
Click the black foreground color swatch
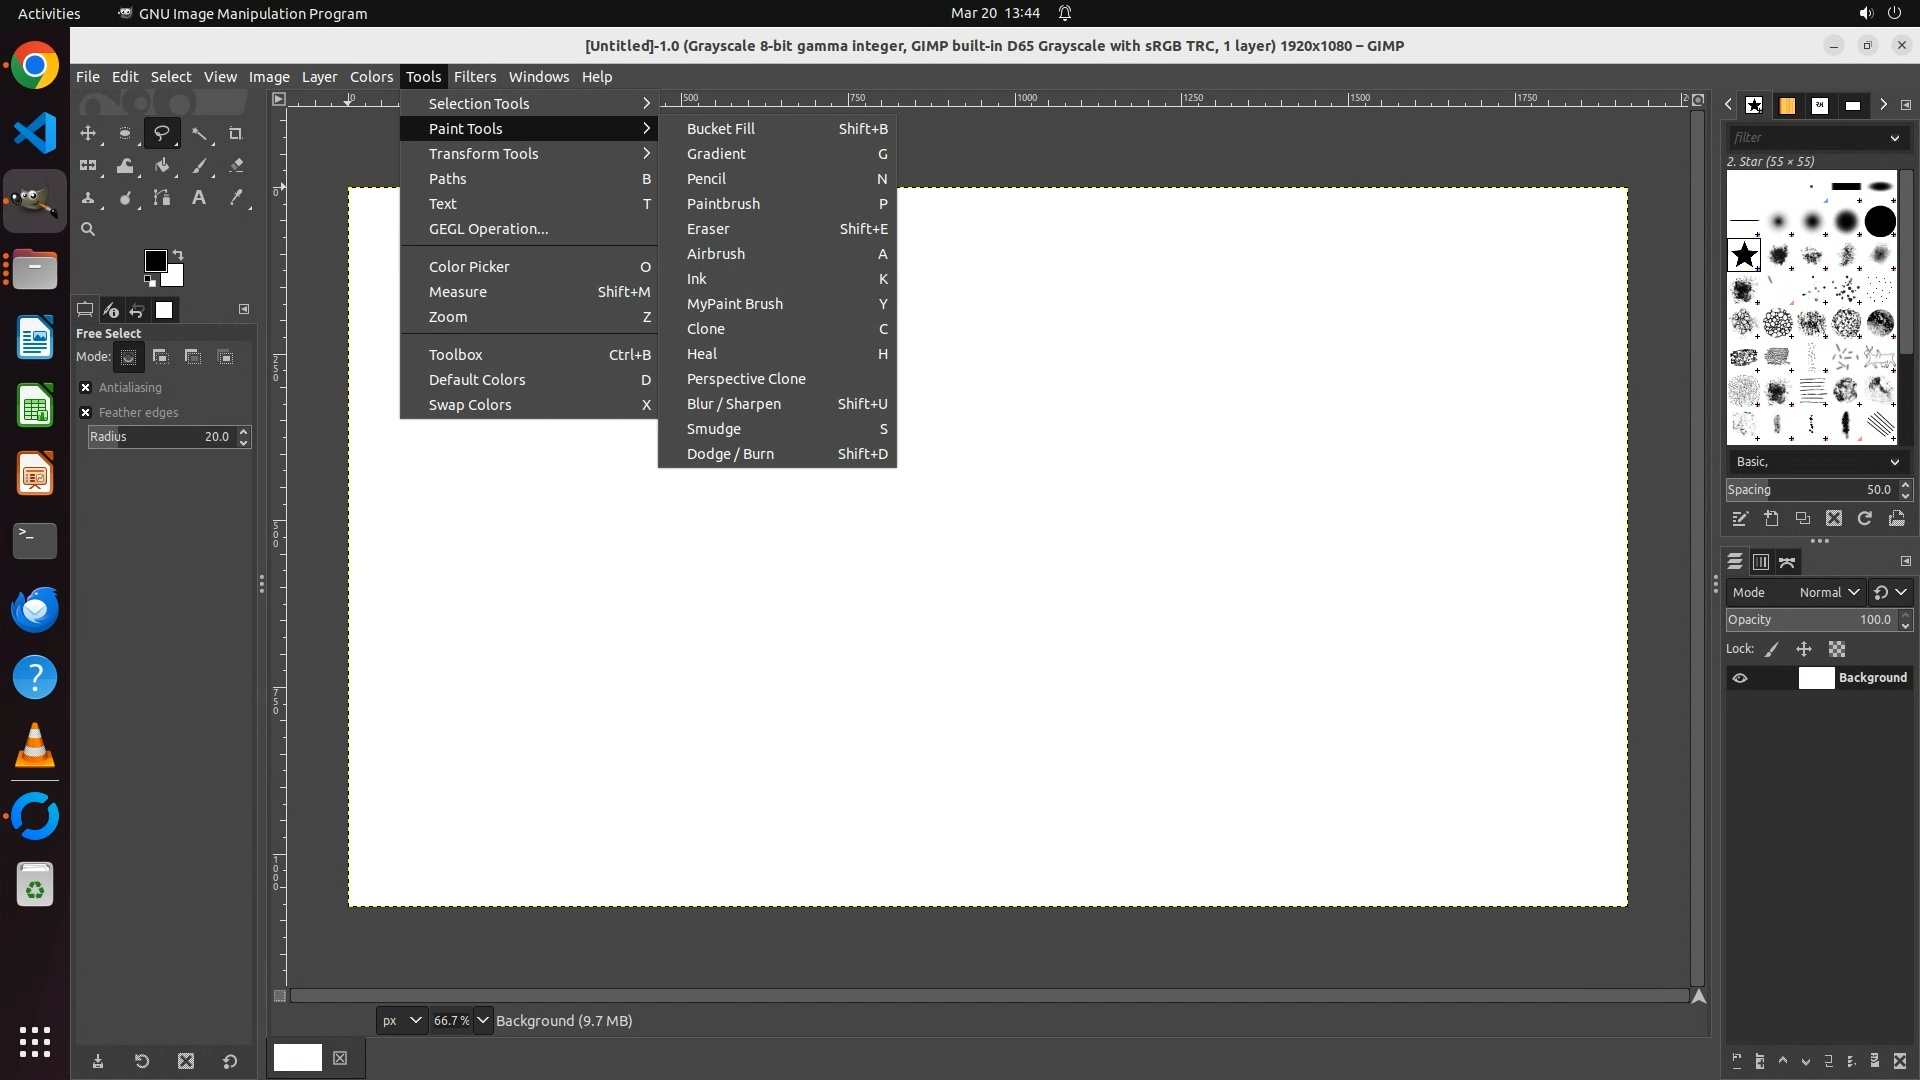tap(154, 260)
